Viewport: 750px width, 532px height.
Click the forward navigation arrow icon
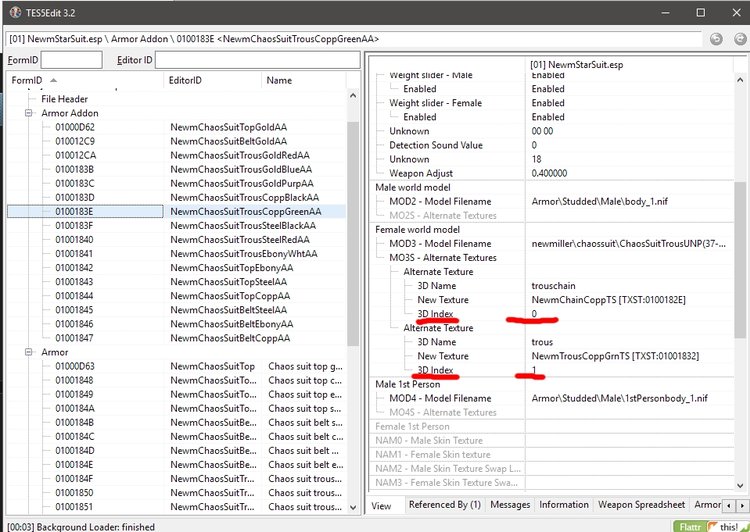coord(740,39)
